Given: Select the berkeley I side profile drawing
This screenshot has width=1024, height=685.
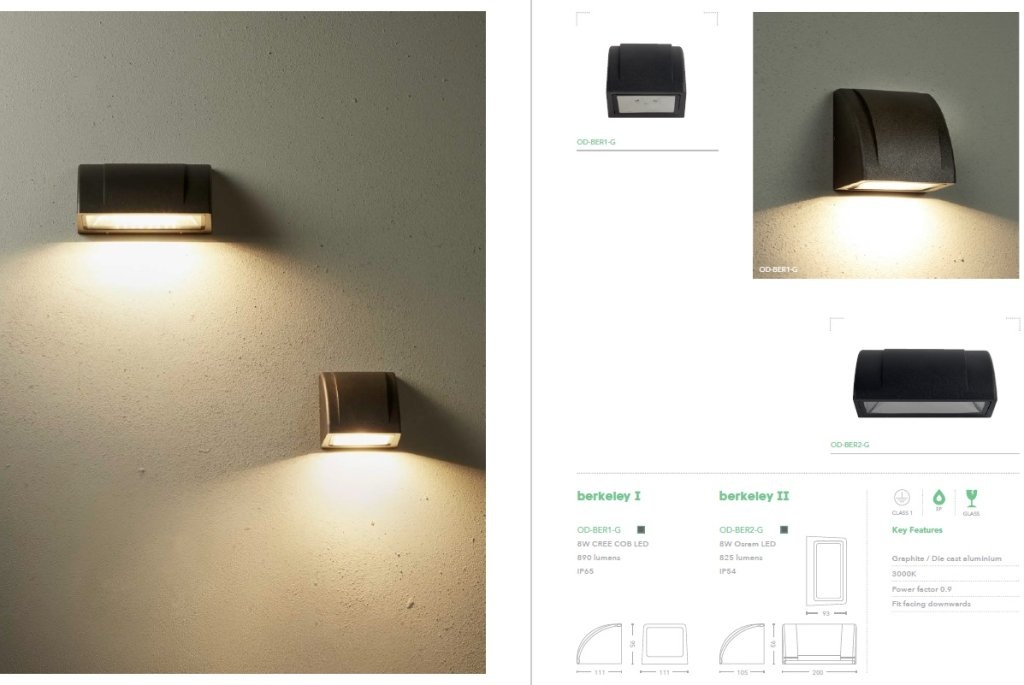Looking at the screenshot, I should point(599,644).
